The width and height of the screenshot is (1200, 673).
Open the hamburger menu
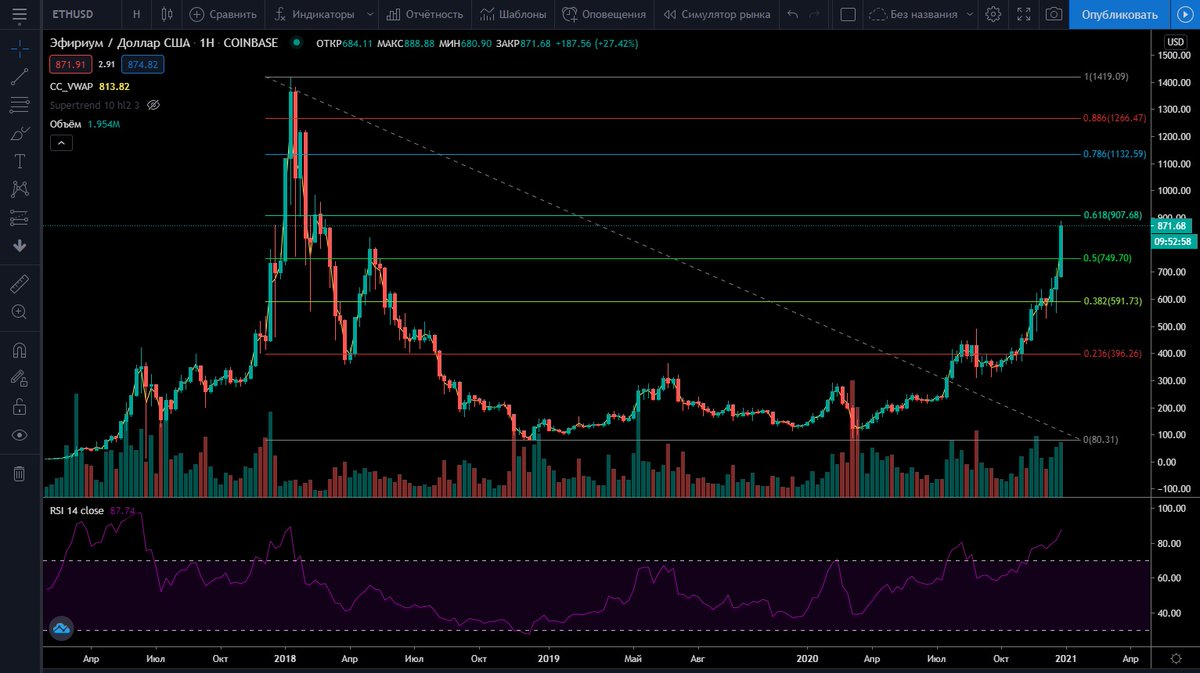tap(20, 14)
